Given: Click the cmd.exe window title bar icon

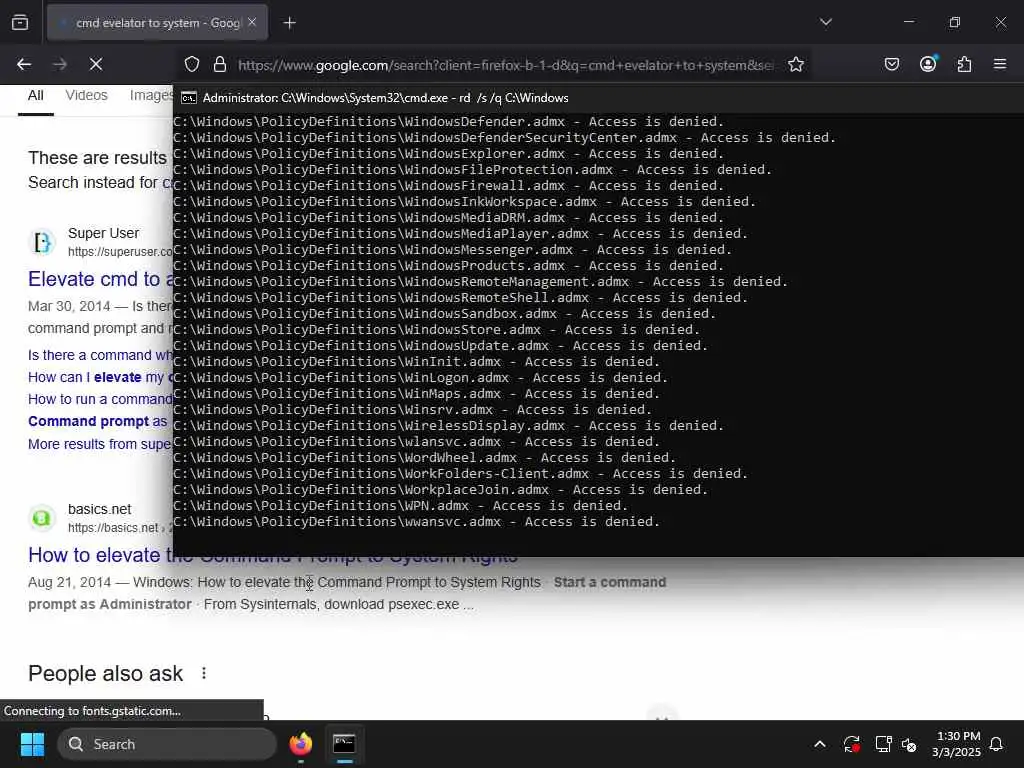Looking at the screenshot, I should 189,98.
